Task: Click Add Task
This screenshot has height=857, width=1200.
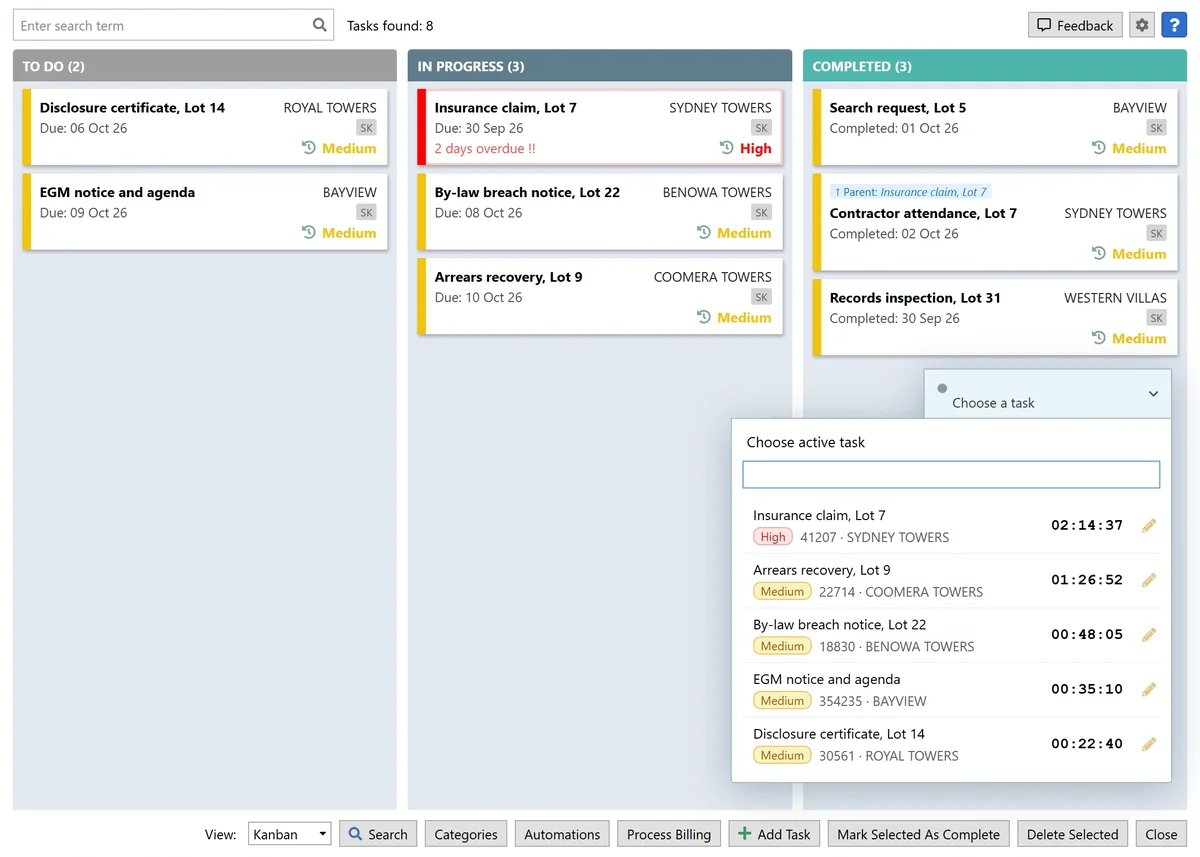Action: click(774, 834)
